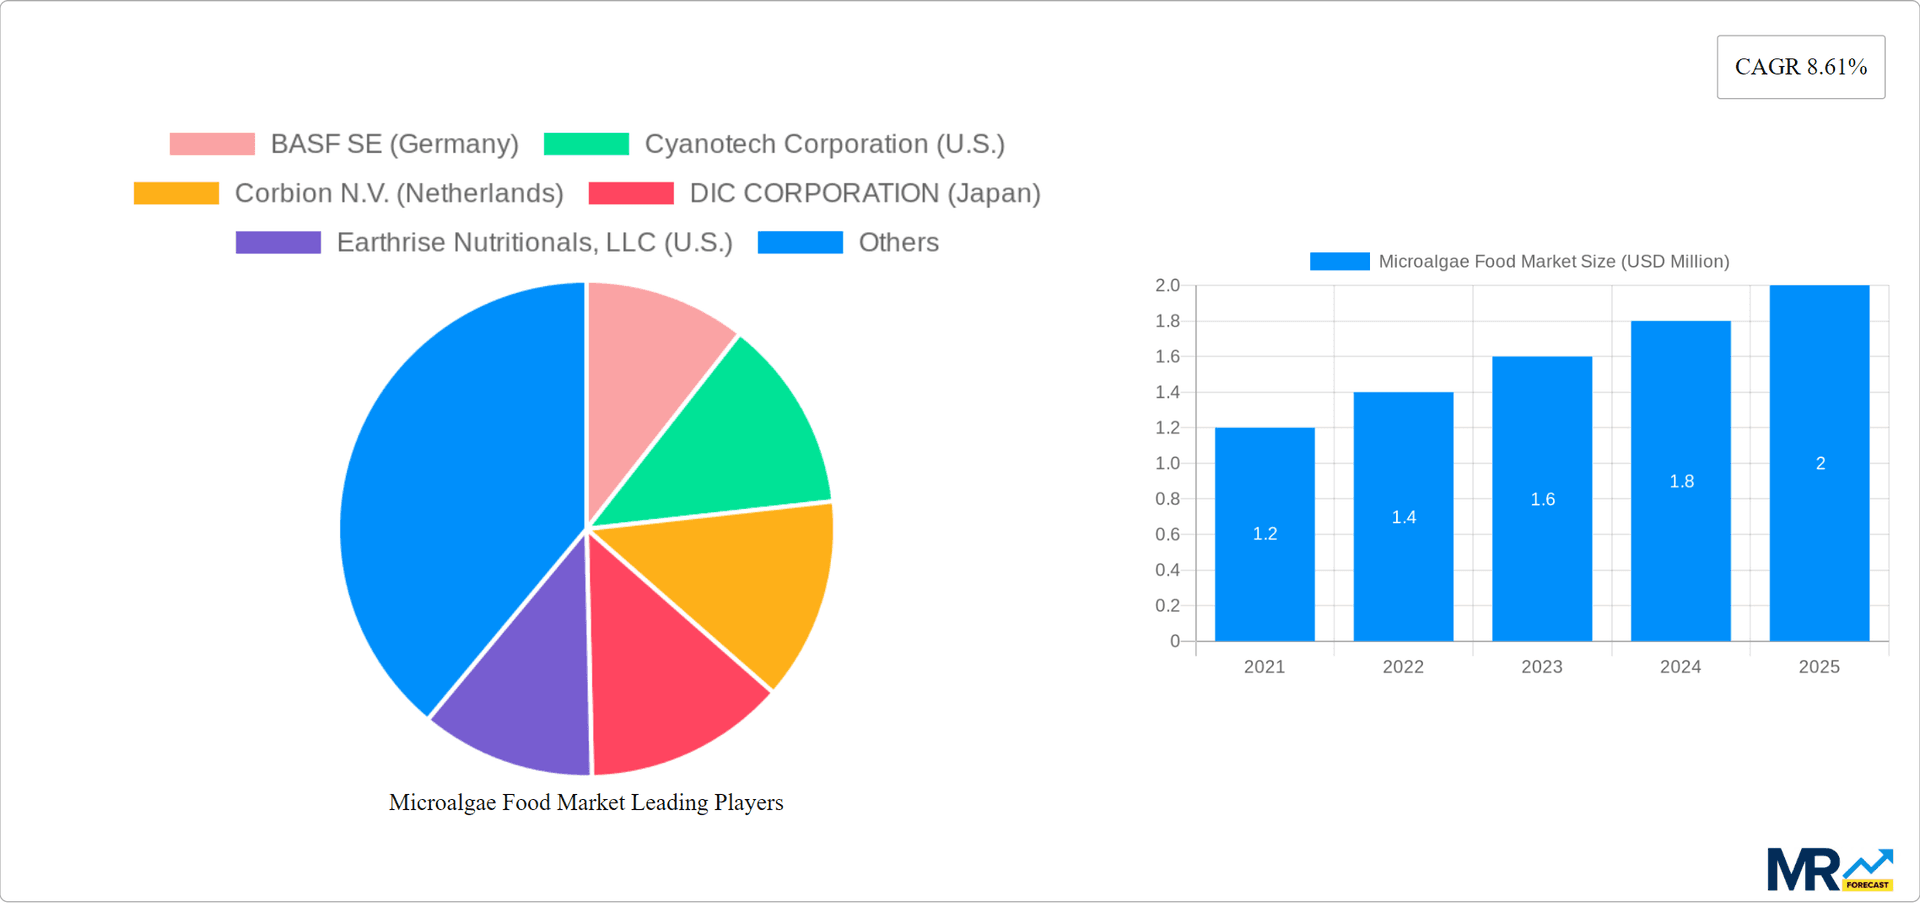
Task: Click the 2021 bar showing 1.2
Action: pyautogui.click(x=1264, y=533)
